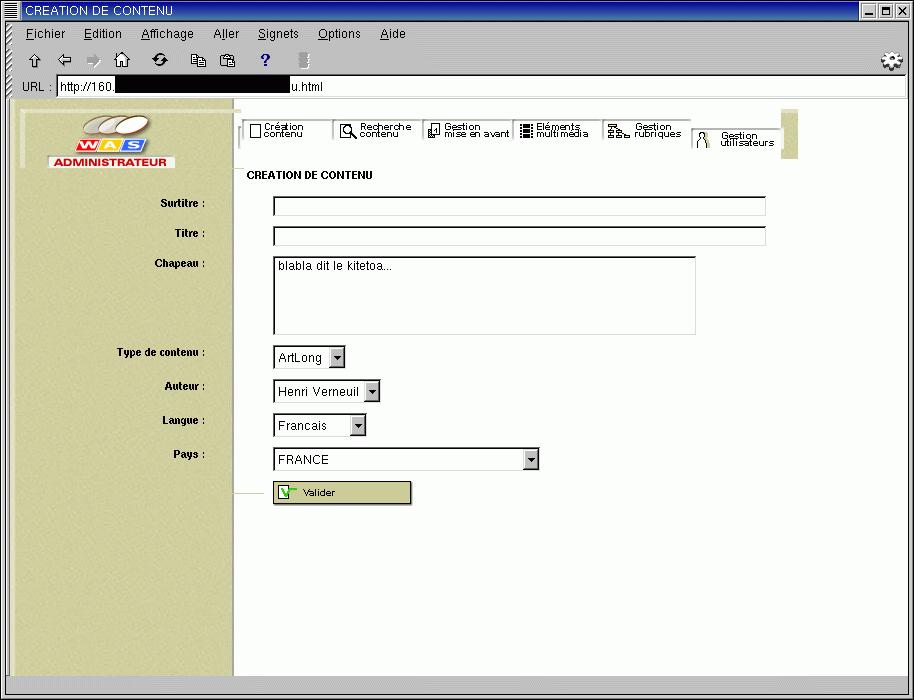Open the Type de contenu dropdown
Screen dimensions: 914x700
(x=337, y=358)
